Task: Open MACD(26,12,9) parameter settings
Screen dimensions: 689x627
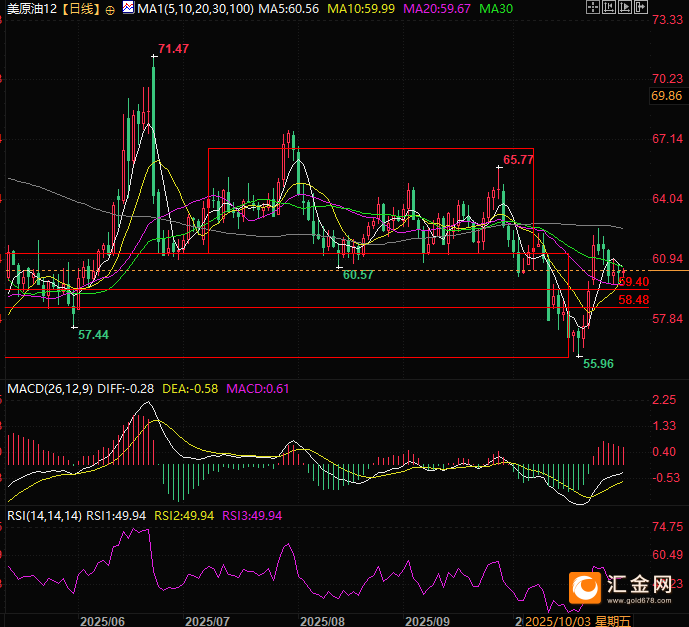Action: click(x=49, y=388)
